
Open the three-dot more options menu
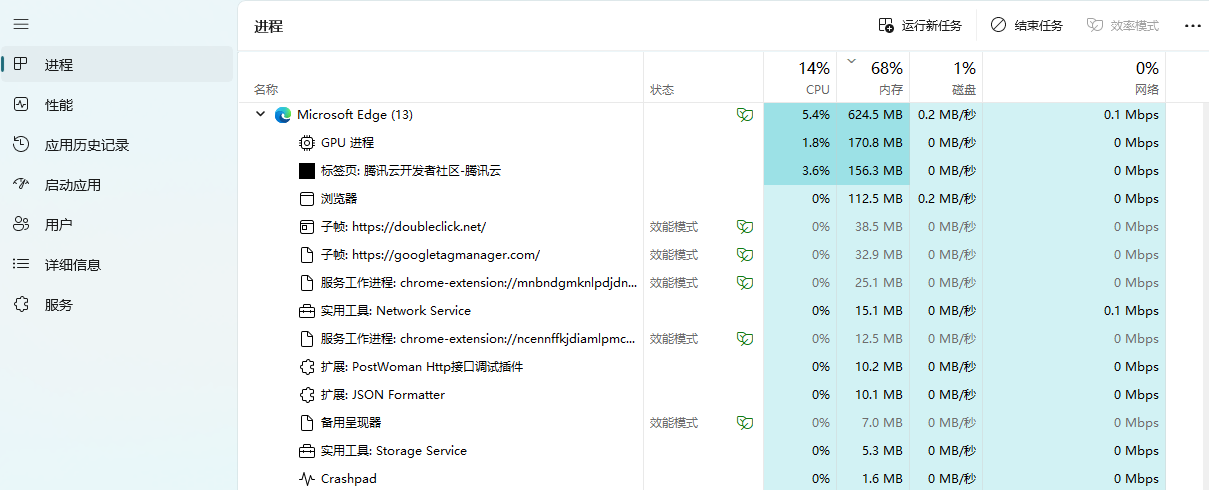pos(1192,26)
